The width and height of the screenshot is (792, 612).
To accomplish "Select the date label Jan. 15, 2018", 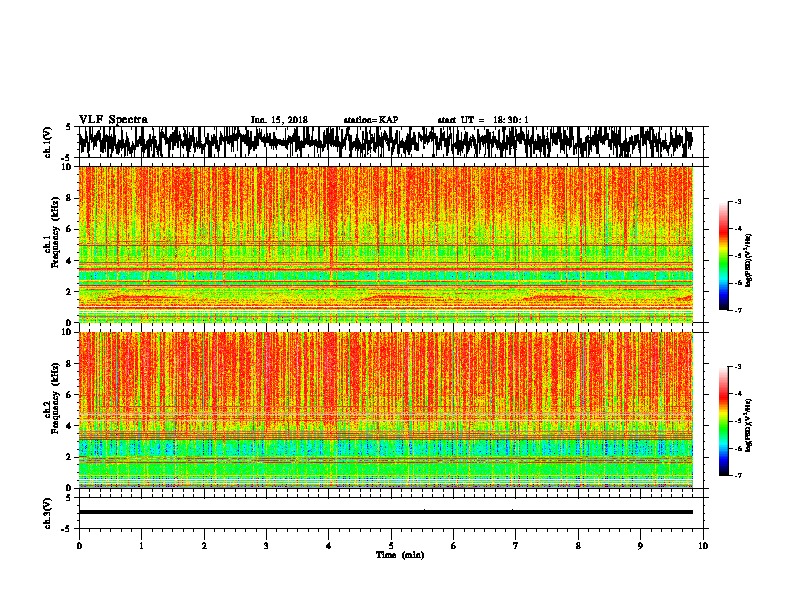I will (279, 120).
